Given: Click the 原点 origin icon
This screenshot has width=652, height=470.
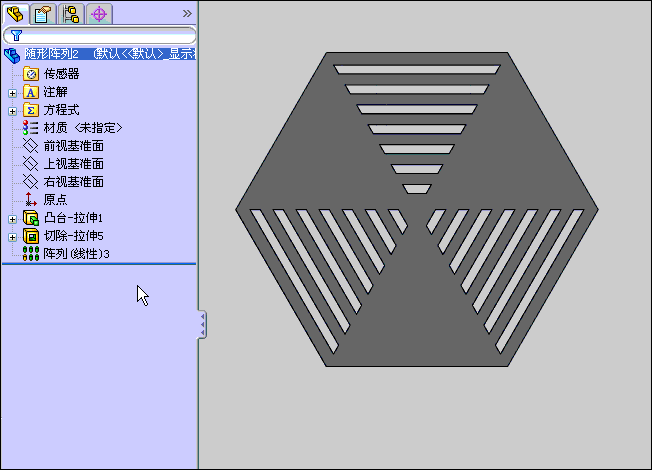Looking at the screenshot, I should (30, 199).
